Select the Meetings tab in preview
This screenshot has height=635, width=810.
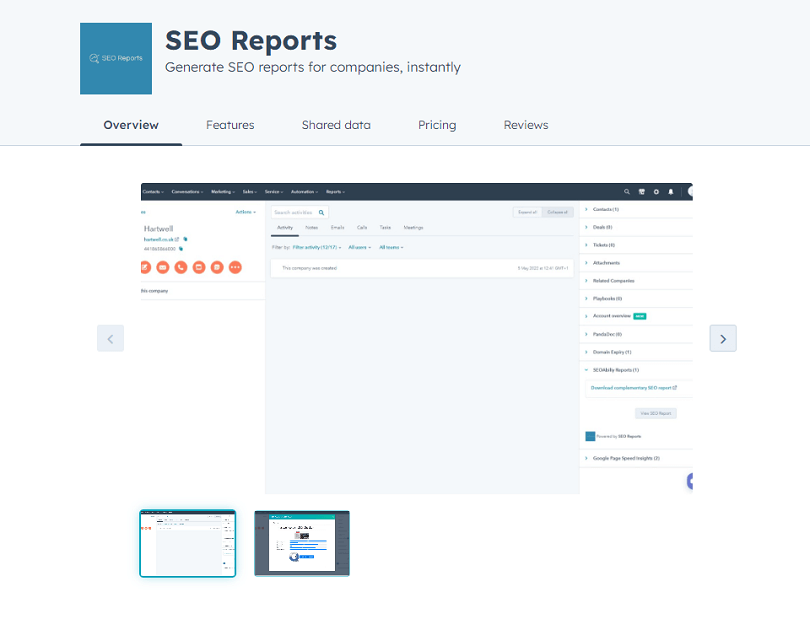coord(413,228)
